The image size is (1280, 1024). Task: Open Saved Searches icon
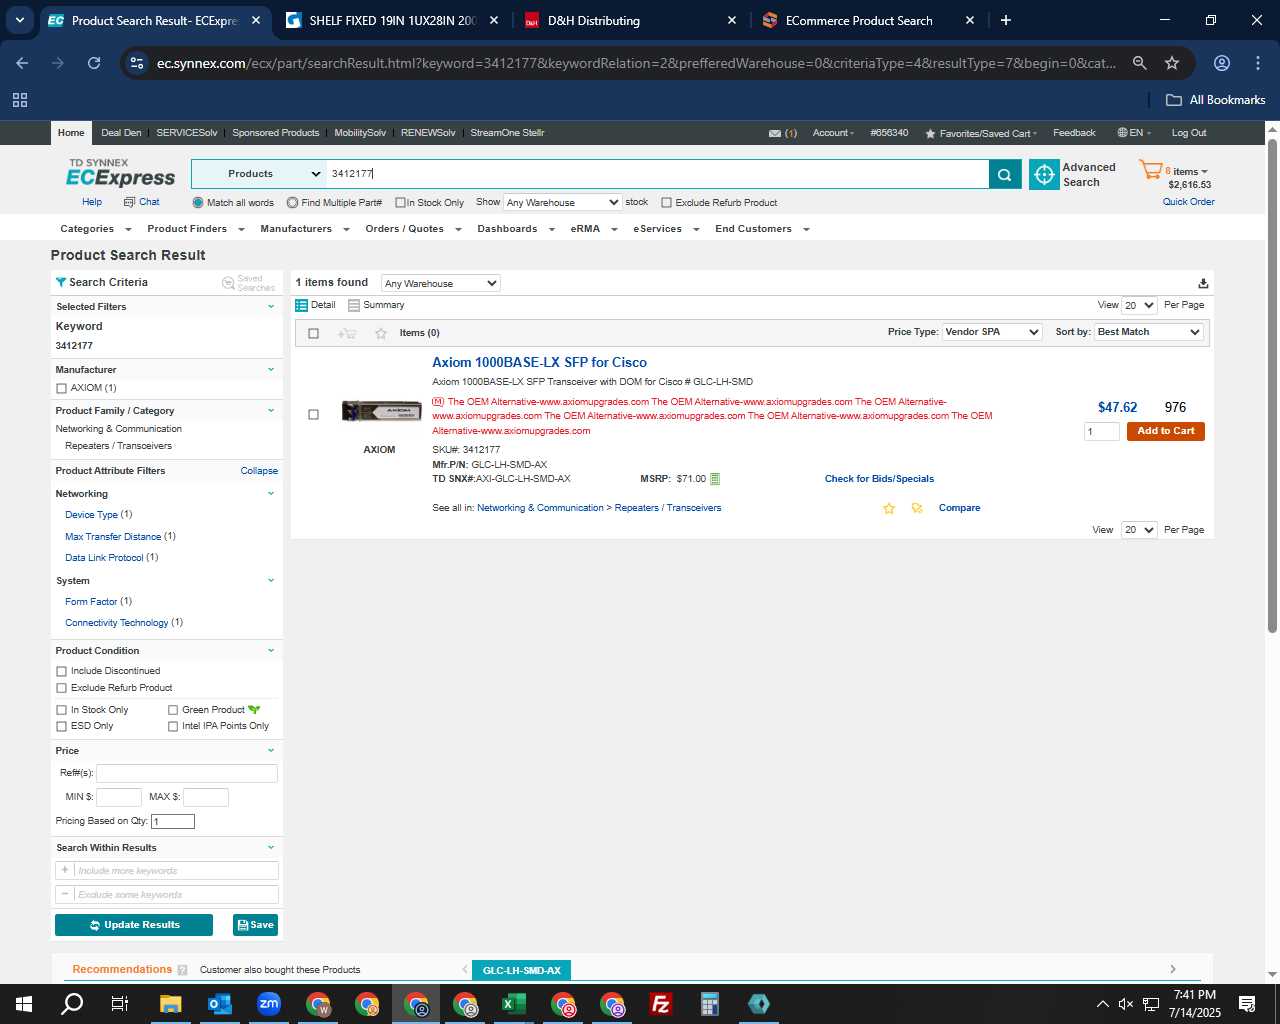(228, 283)
